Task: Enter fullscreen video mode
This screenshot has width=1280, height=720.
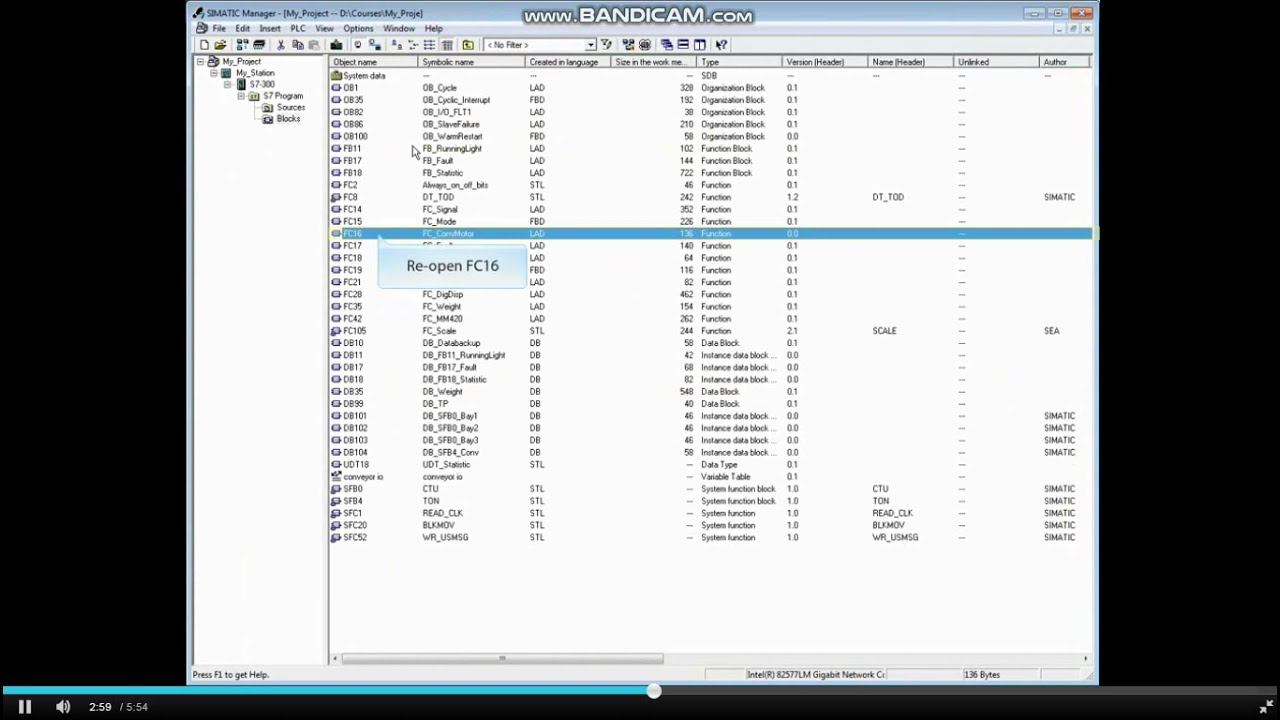Action: point(1265,707)
